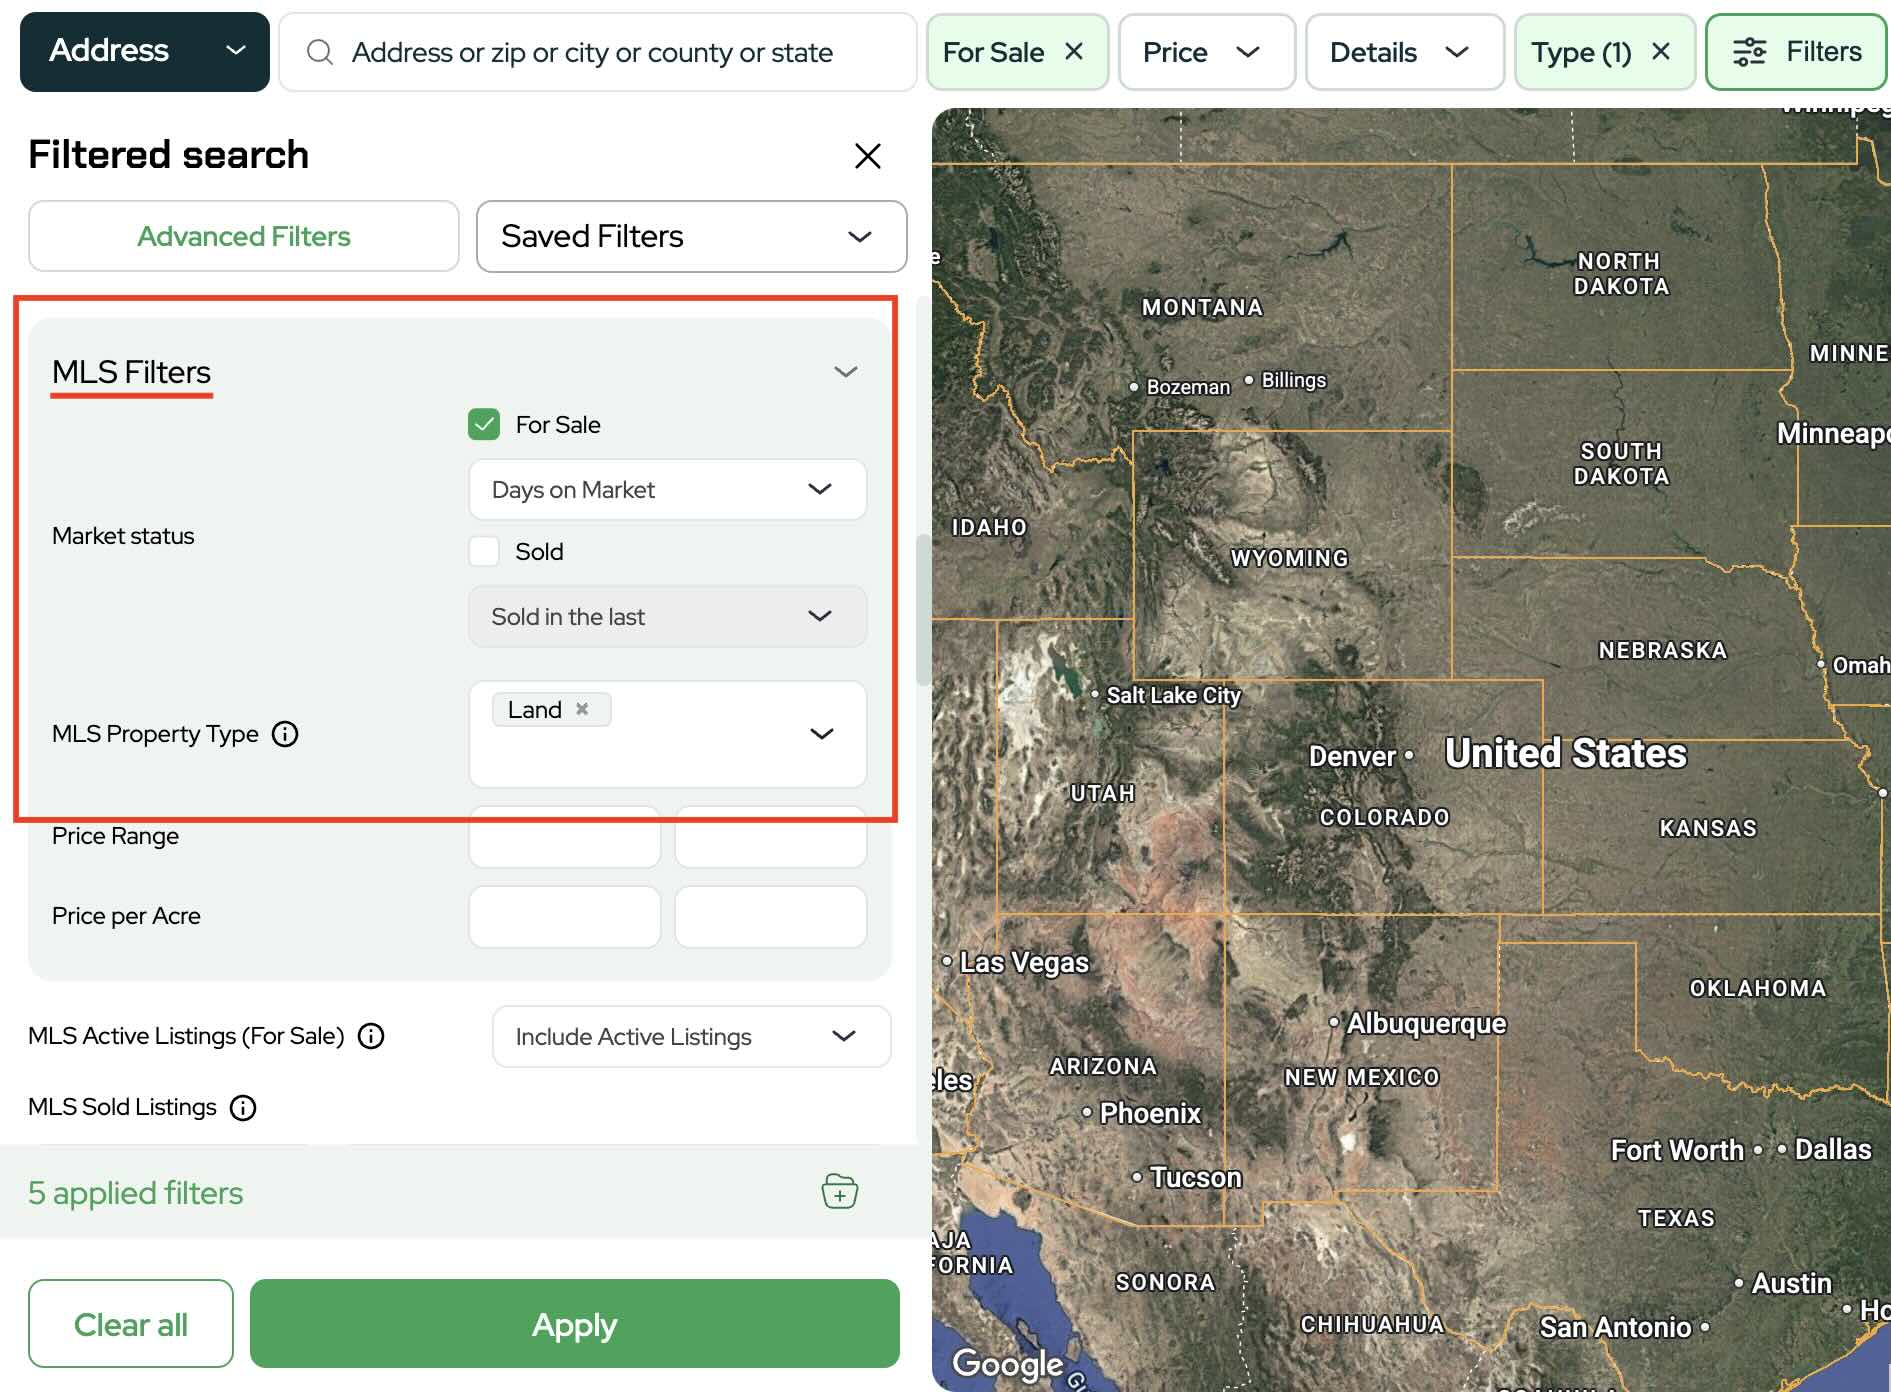
Task: Clear the Type (1) filter chip
Action: [x=1661, y=51]
